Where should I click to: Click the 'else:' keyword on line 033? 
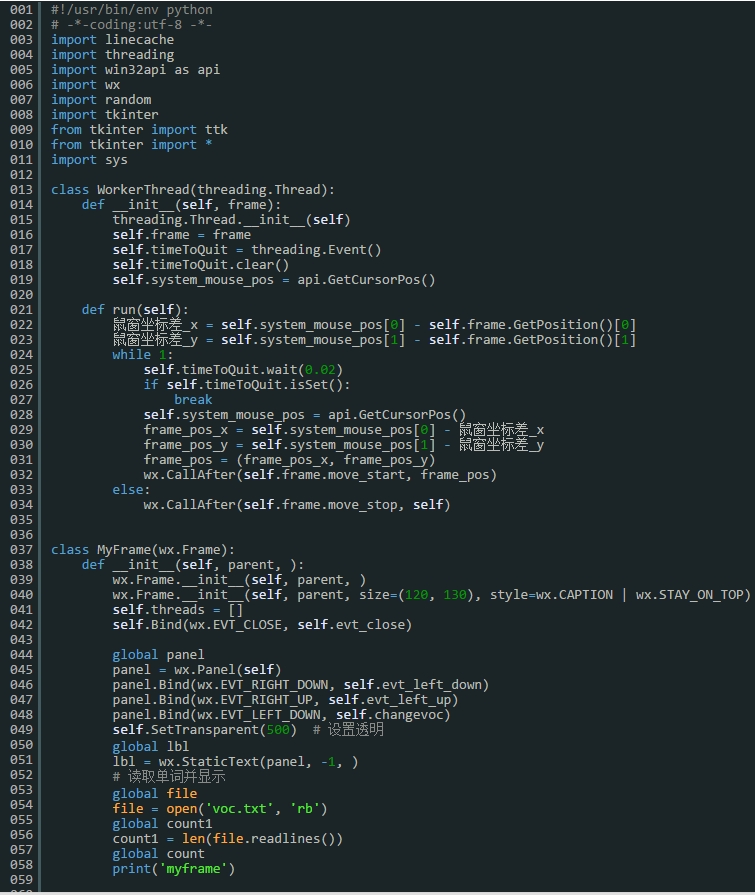pos(131,490)
